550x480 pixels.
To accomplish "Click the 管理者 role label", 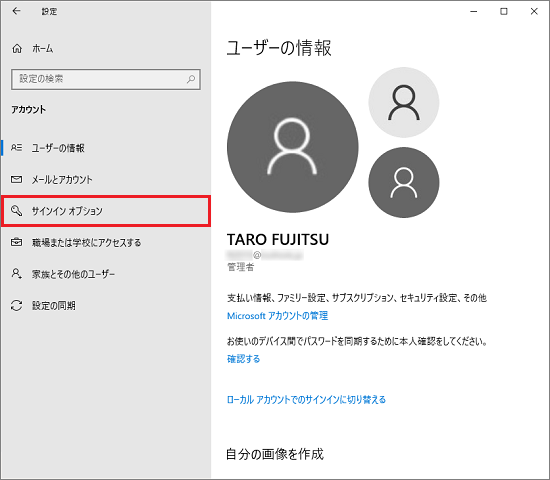I will 240,267.
